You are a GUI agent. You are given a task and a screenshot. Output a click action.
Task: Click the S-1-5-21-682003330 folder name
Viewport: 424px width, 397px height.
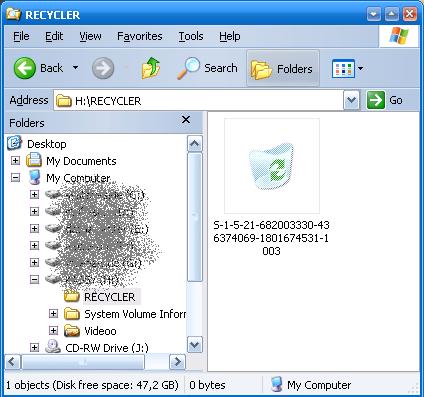(271, 238)
